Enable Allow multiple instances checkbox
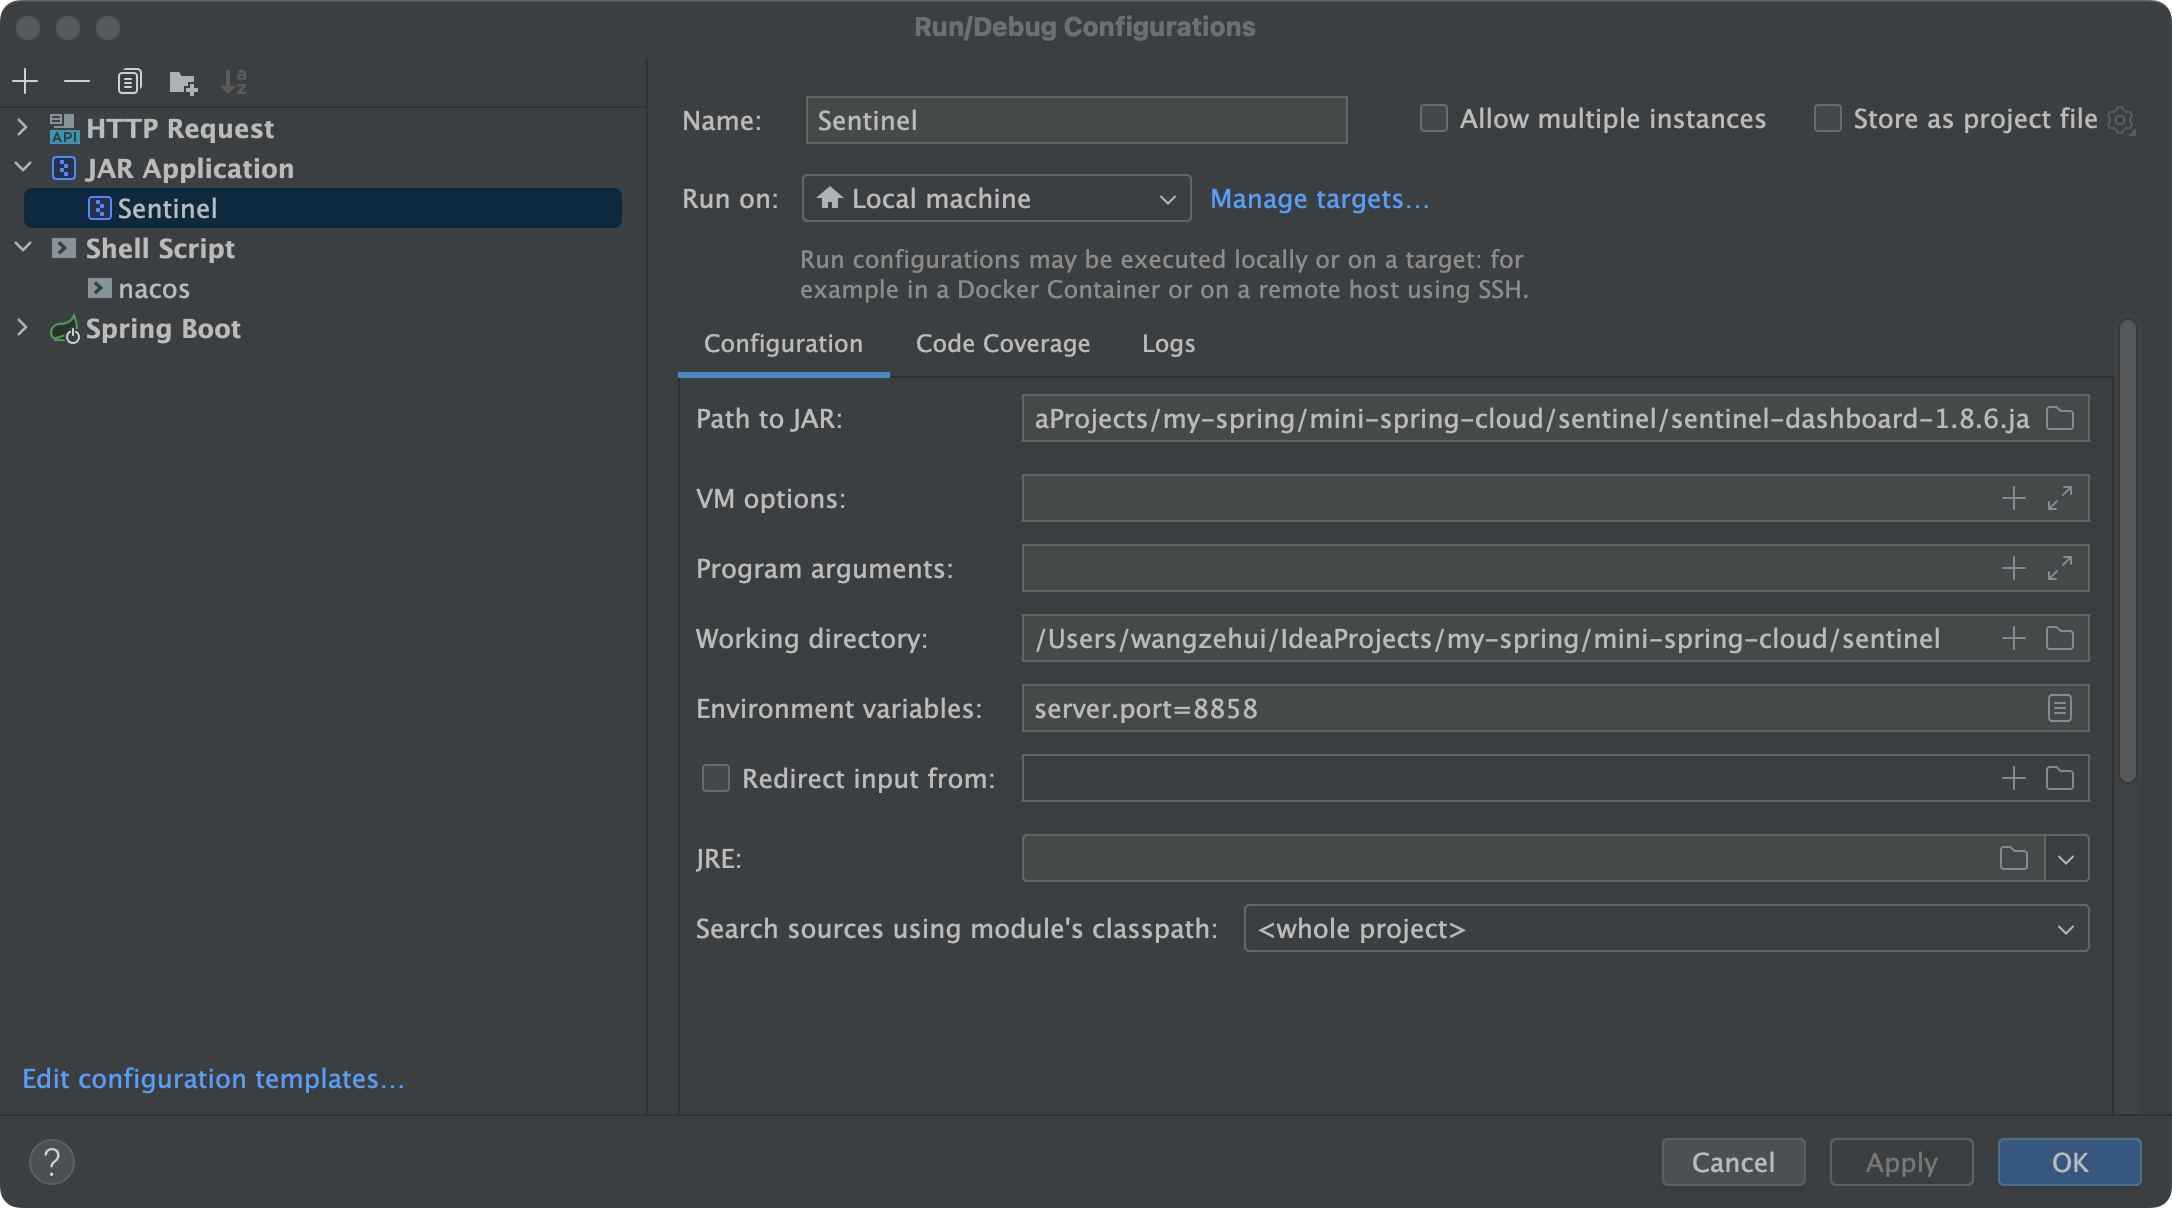The width and height of the screenshot is (2172, 1208). click(1433, 119)
